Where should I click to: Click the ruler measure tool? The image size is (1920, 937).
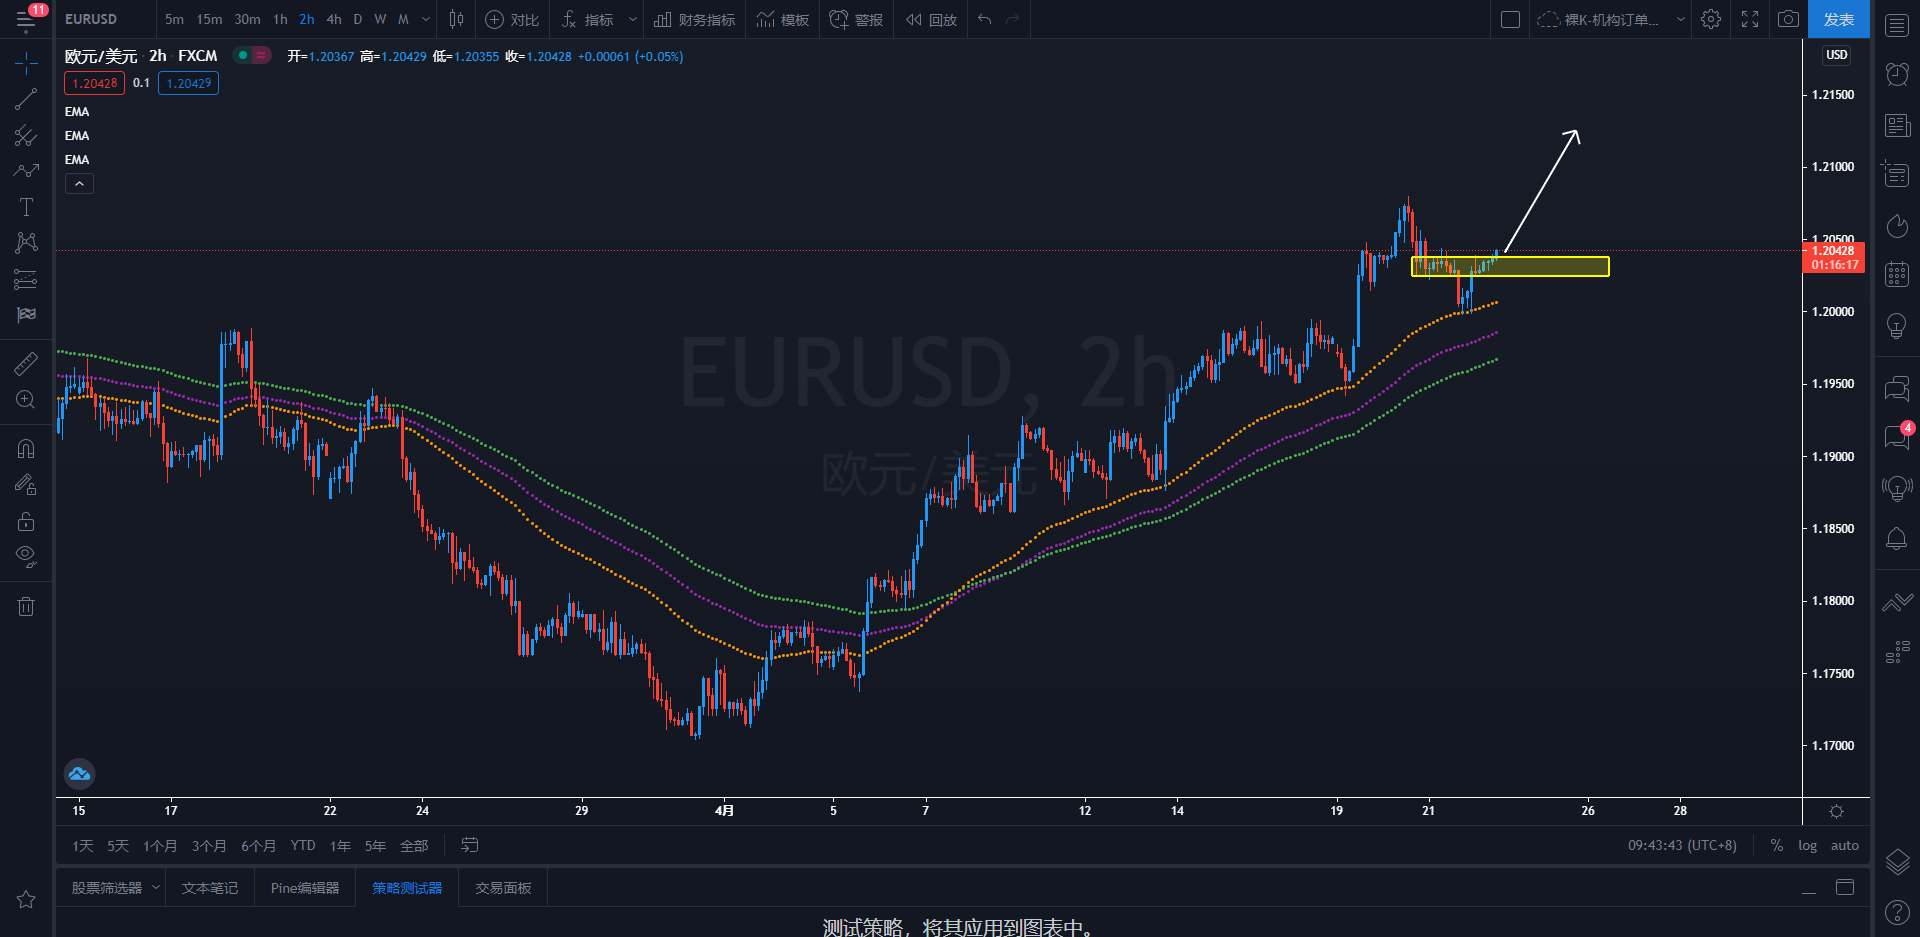(26, 364)
